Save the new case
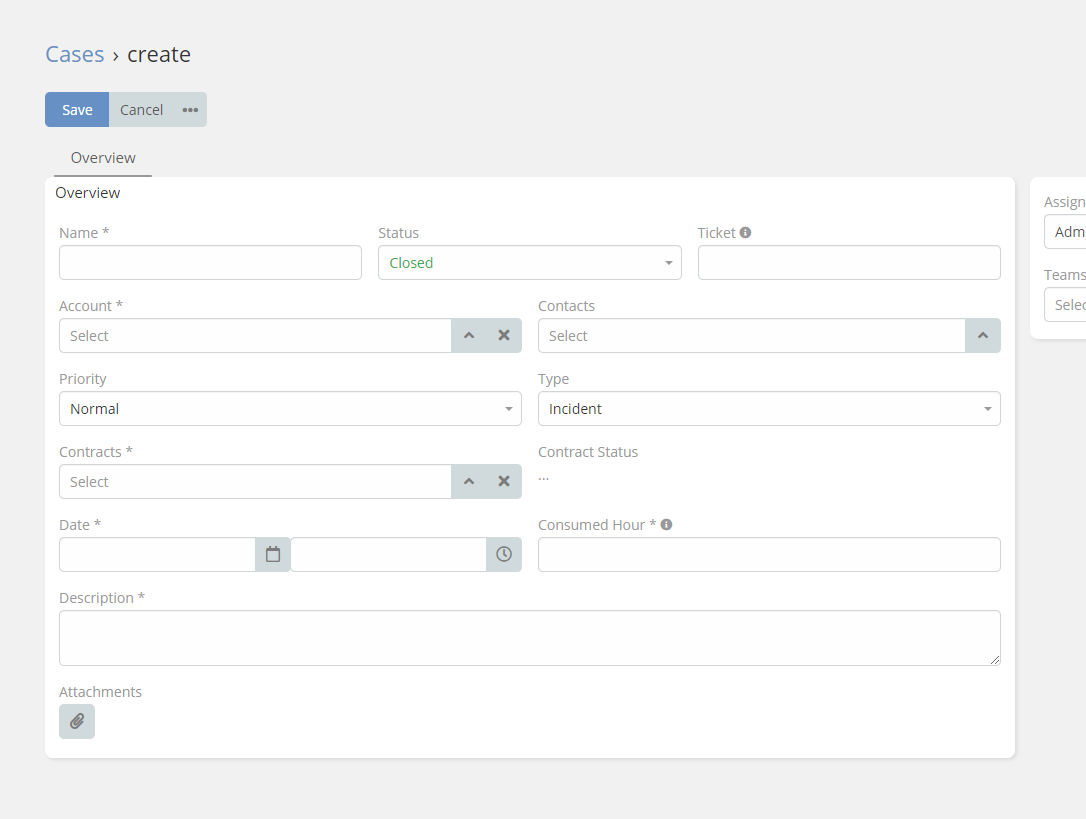1086x819 pixels. tap(77, 109)
